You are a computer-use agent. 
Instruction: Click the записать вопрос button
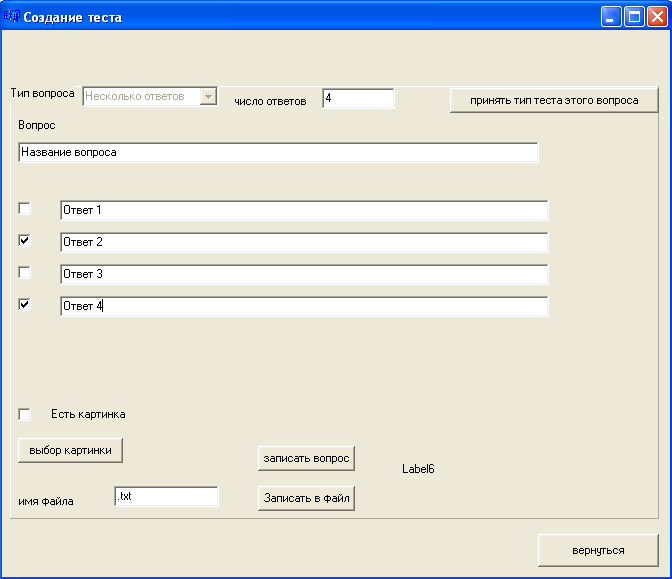click(x=306, y=459)
